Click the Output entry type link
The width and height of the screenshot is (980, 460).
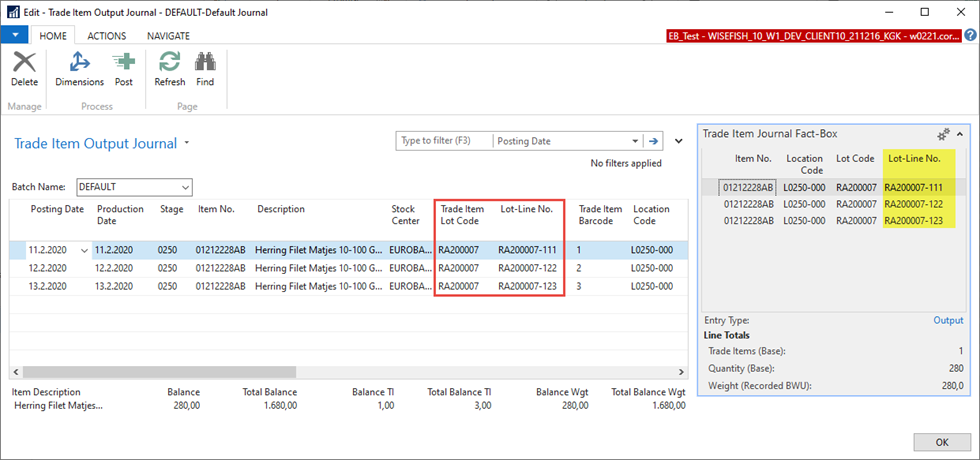click(948, 320)
